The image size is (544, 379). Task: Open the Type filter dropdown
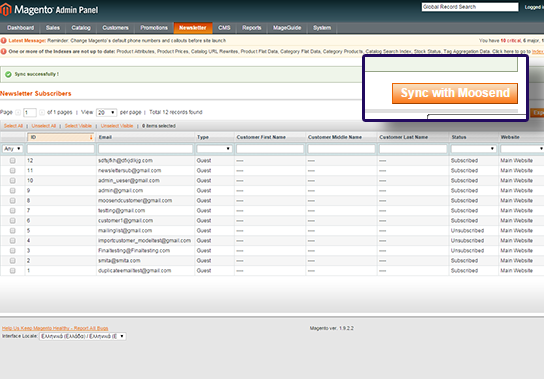point(214,149)
